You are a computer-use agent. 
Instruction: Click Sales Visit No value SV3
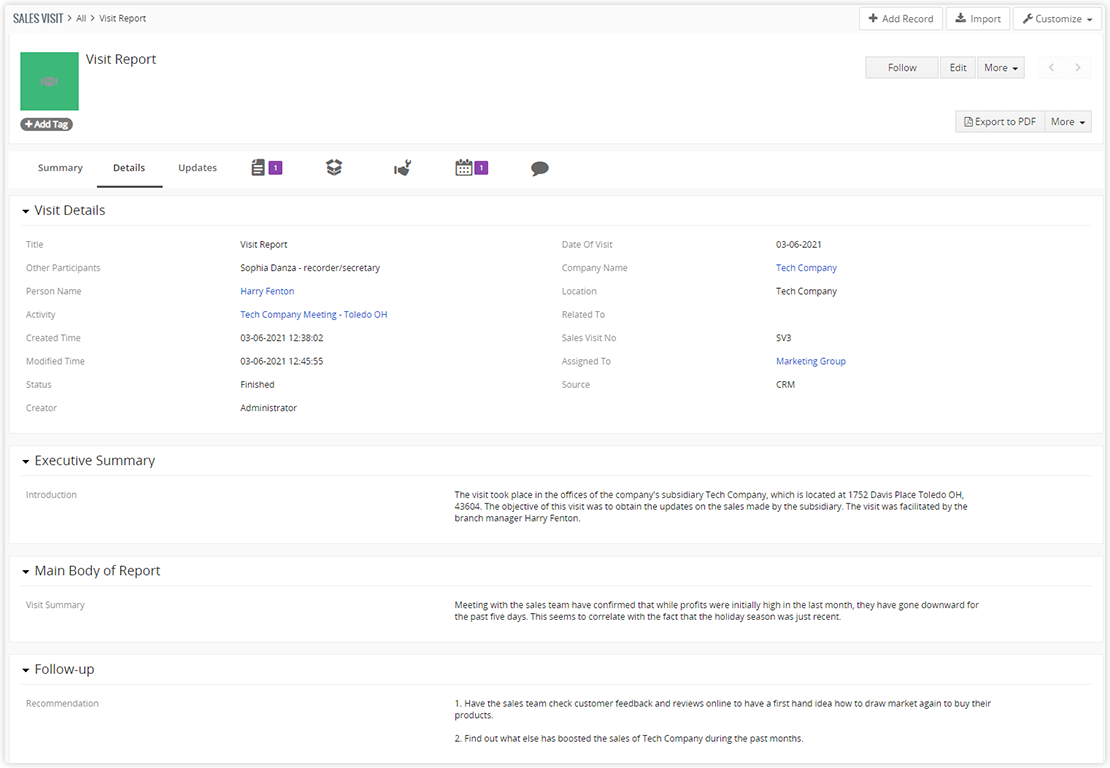784,338
